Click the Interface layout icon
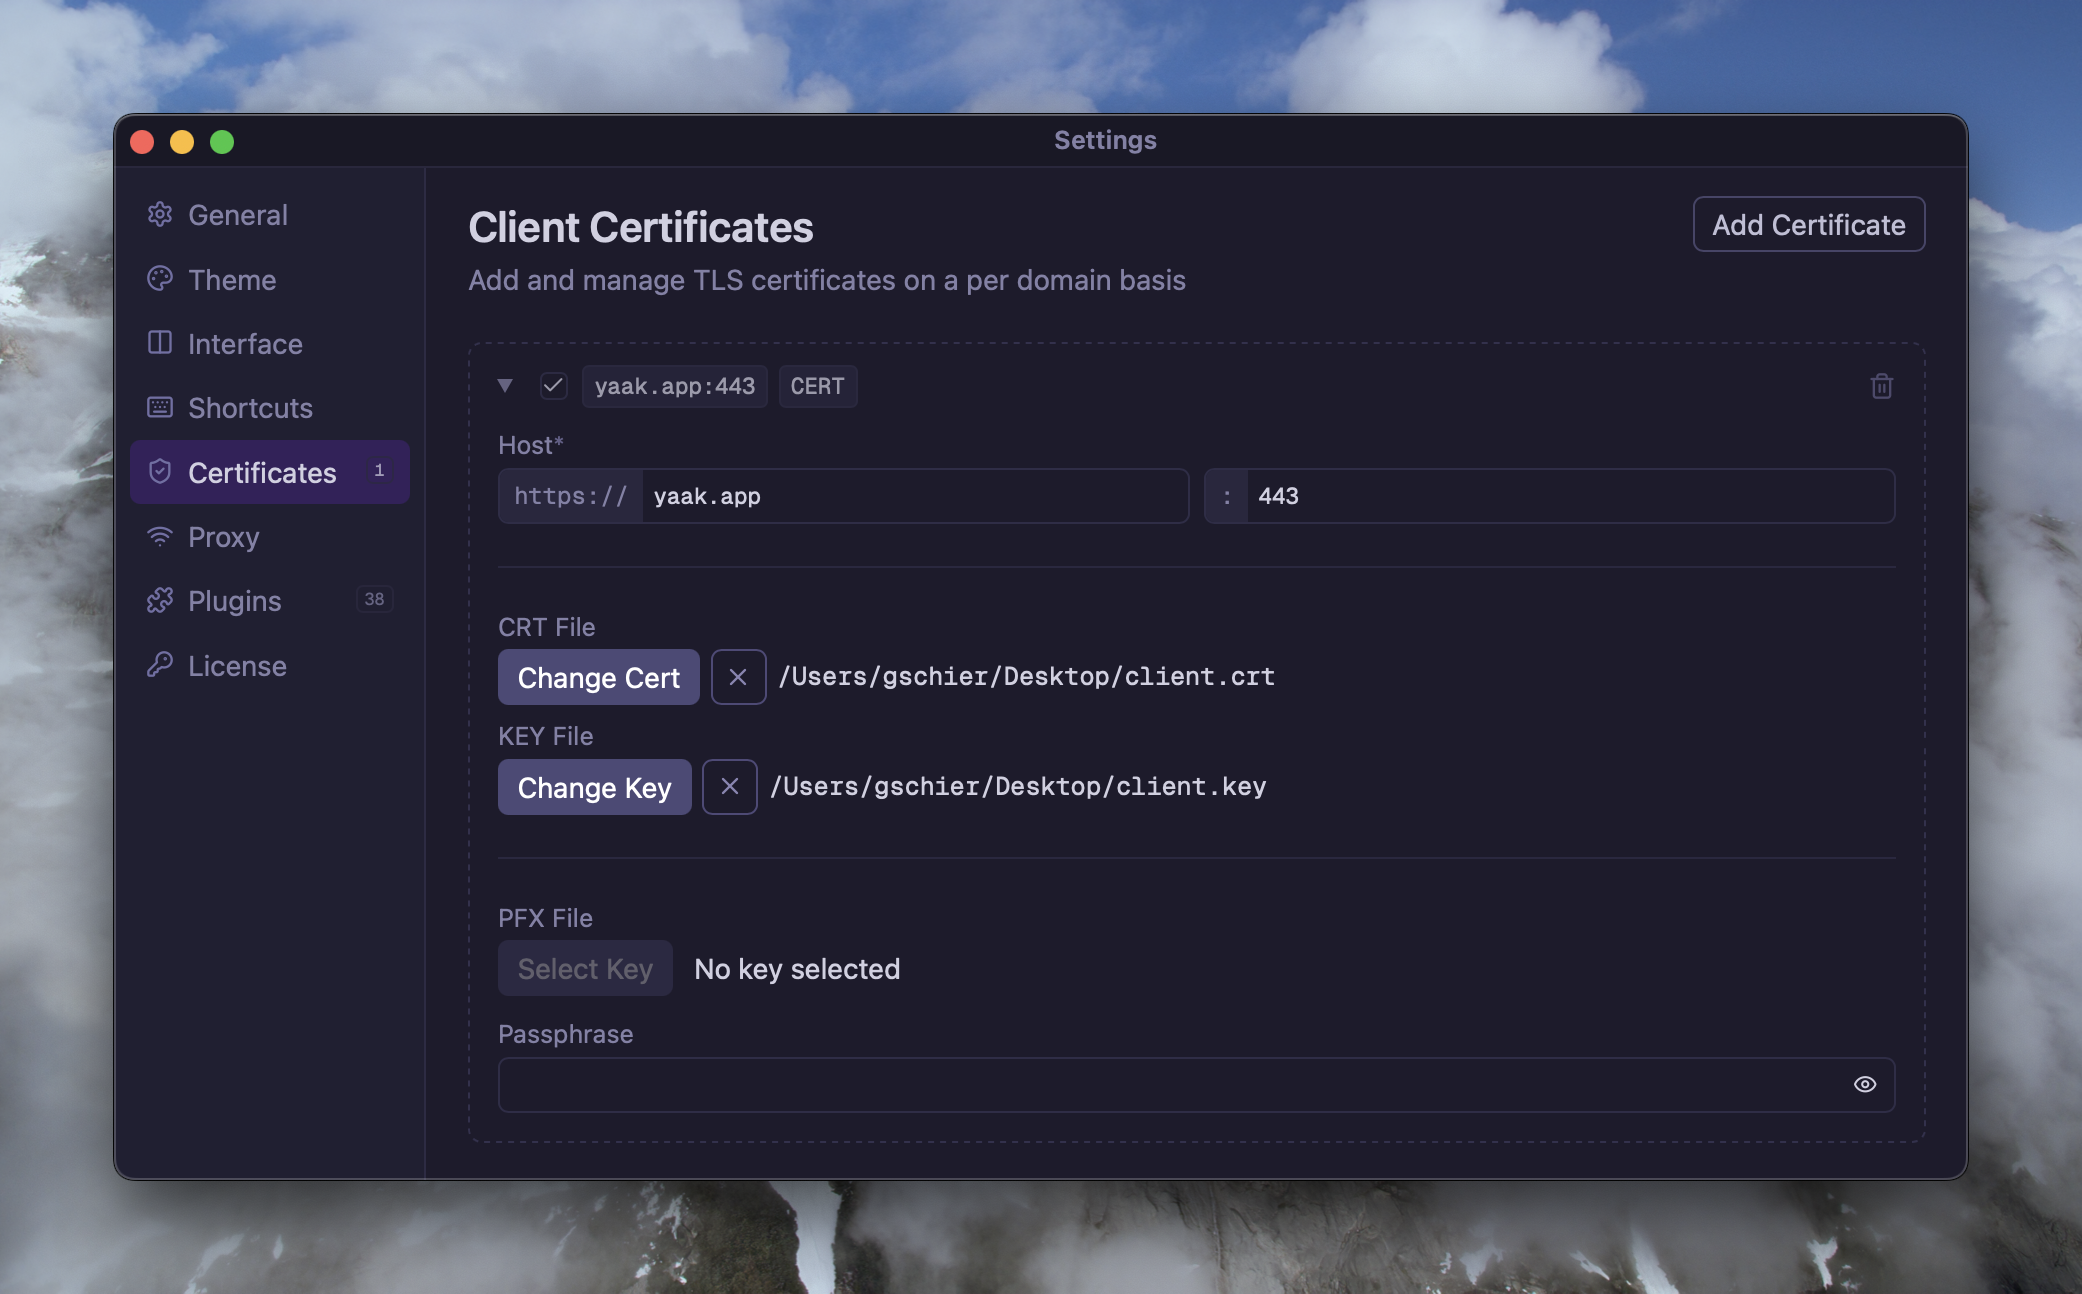The height and width of the screenshot is (1294, 2082). pyautogui.click(x=160, y=343)
